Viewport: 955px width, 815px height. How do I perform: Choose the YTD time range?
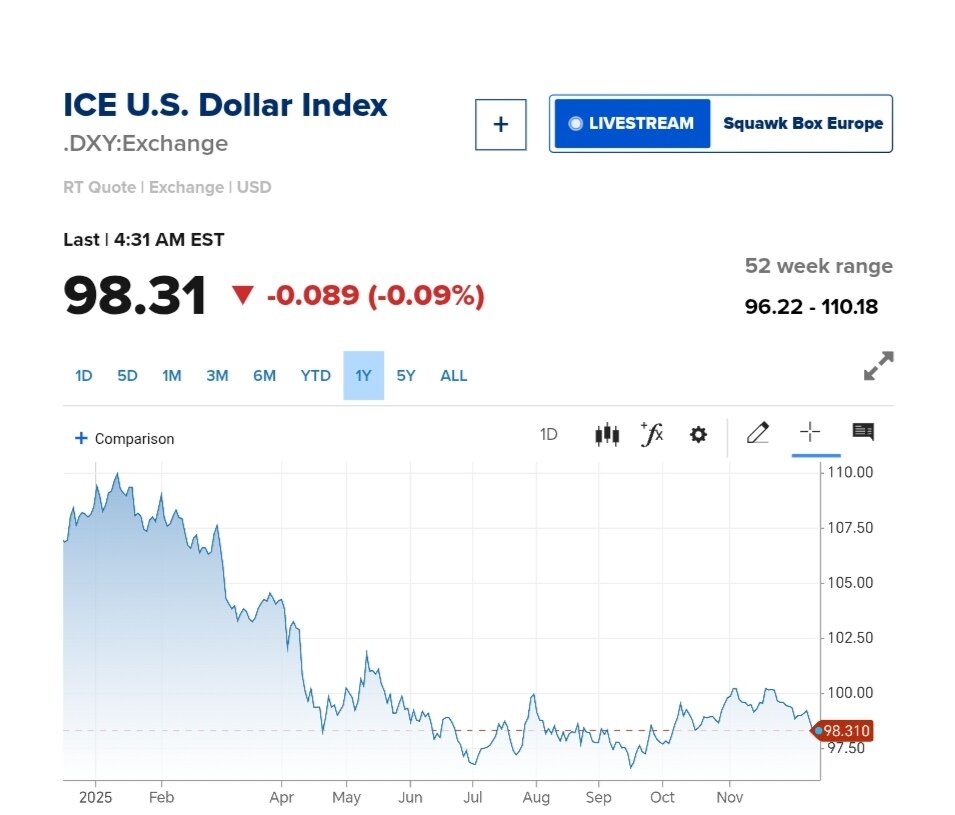click(315, 376)
